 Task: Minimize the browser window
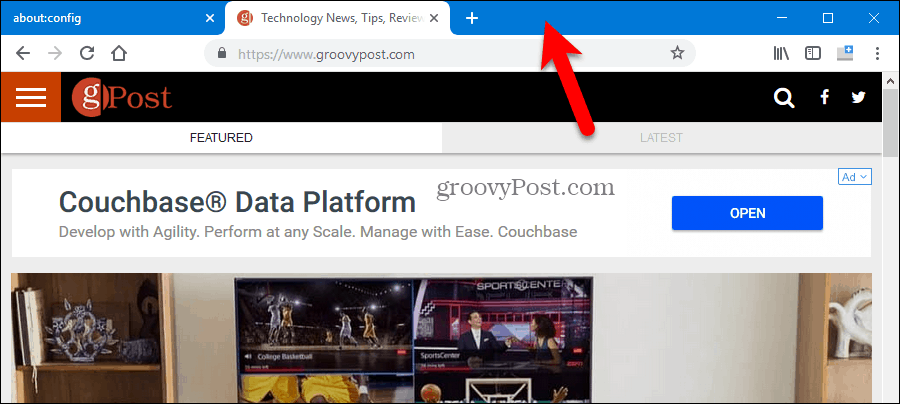pos(782,18)
